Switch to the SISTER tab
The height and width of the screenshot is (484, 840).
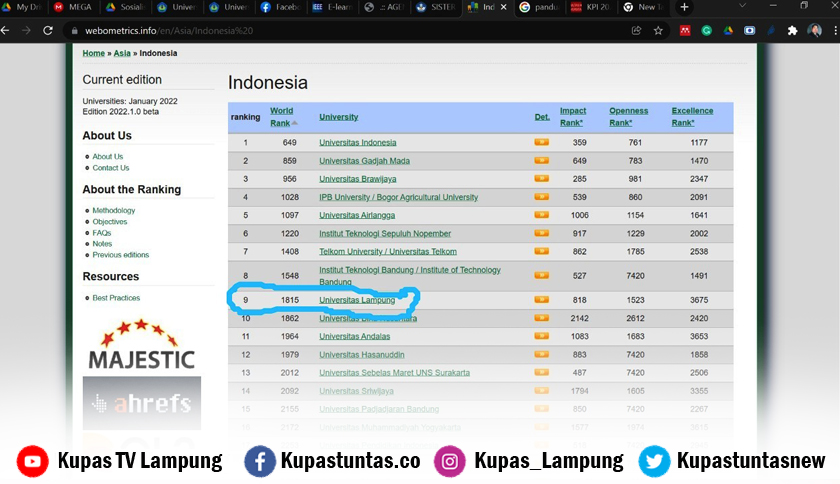437,7
